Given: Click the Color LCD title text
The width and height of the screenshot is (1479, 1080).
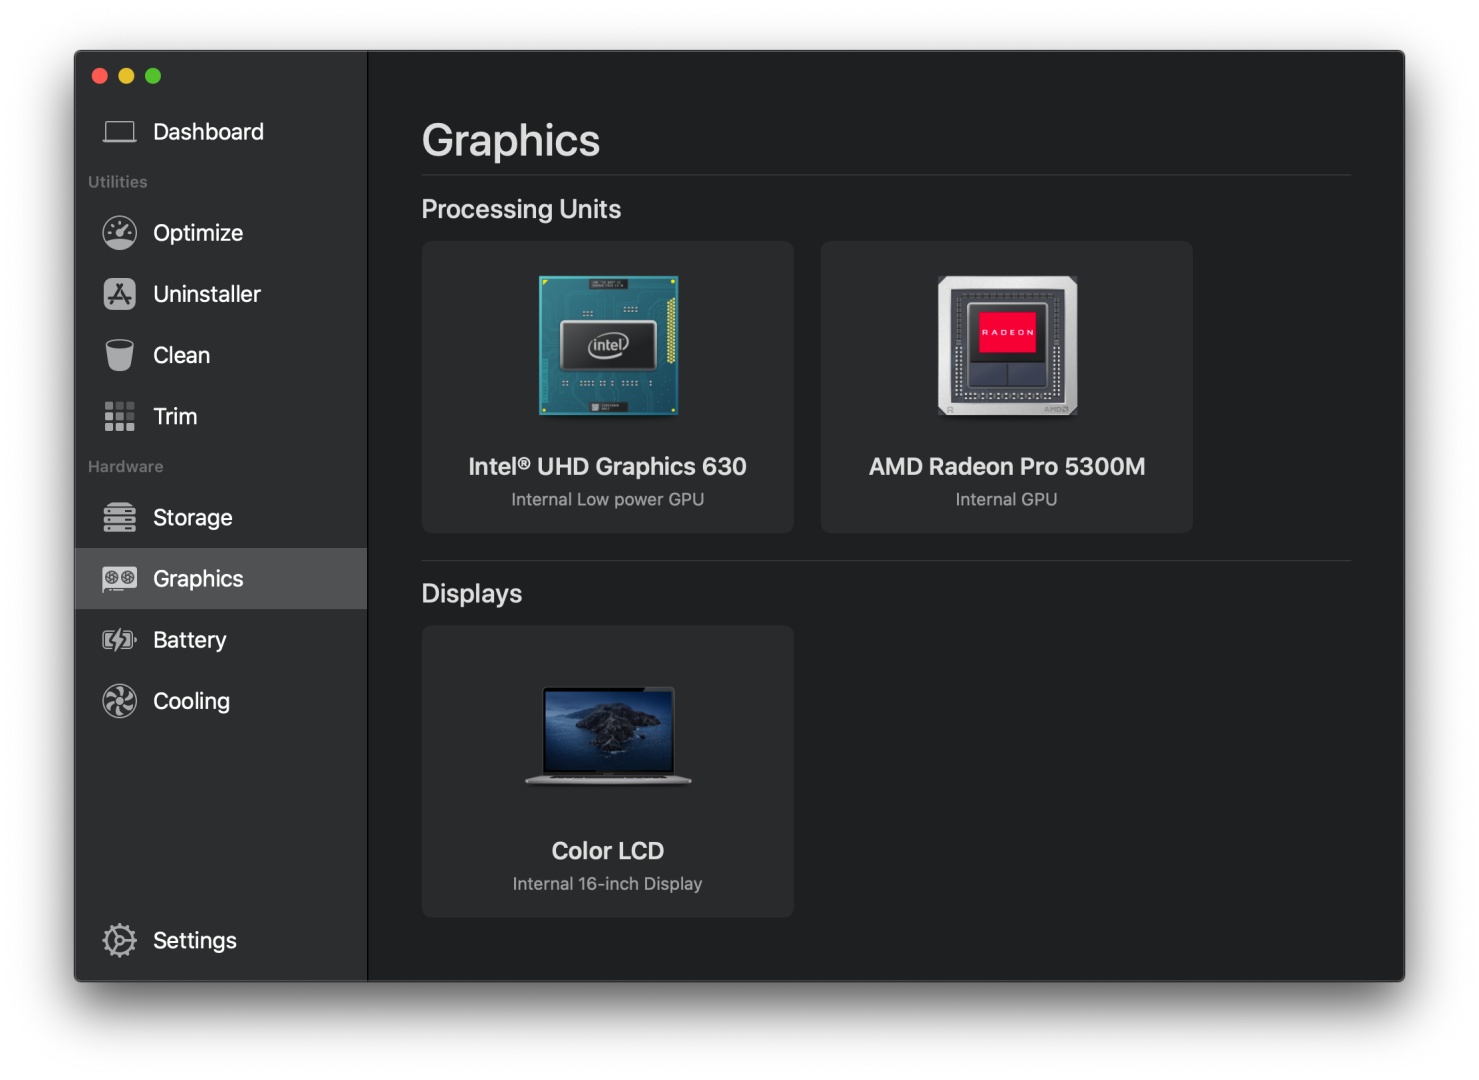Looking at the screenshot, I should (607, 851).
